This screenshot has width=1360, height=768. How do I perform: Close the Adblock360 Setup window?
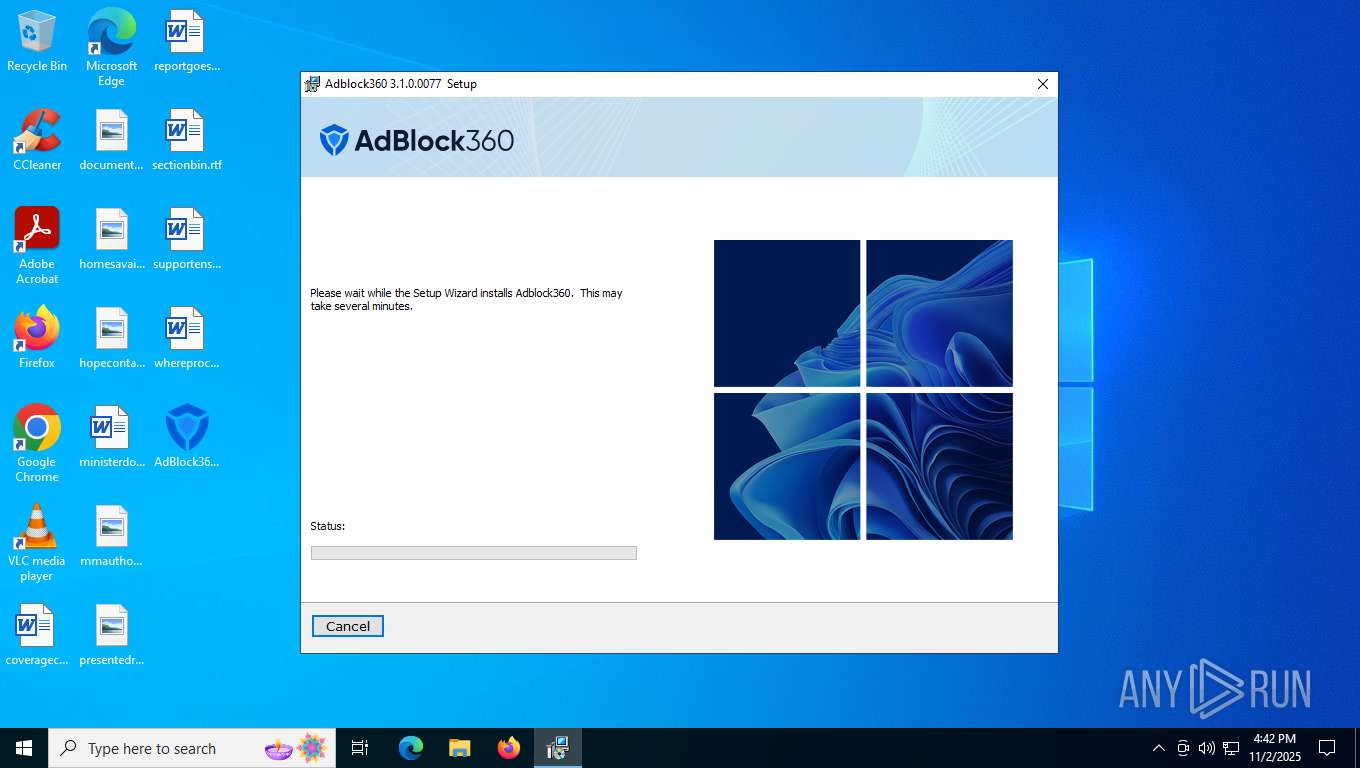pos(1042,84)
